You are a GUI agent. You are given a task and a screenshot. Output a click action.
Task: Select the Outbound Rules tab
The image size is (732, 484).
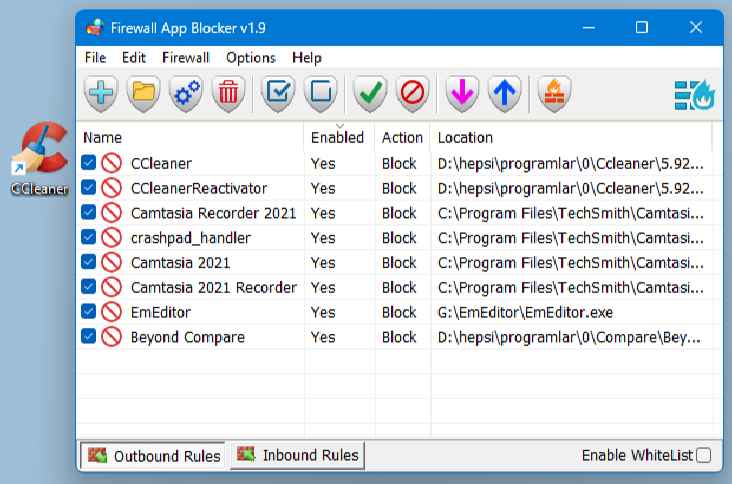(x=154, y=456)
